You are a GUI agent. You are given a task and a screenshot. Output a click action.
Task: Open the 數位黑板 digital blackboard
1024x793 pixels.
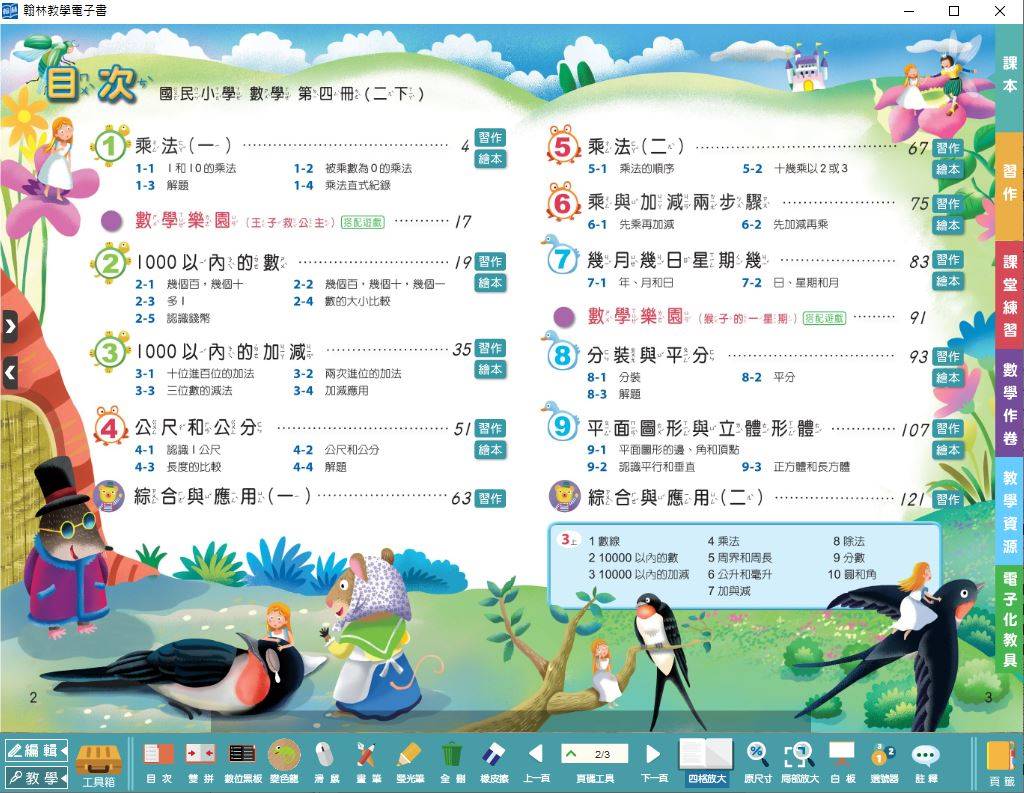(x=242, y=763)
